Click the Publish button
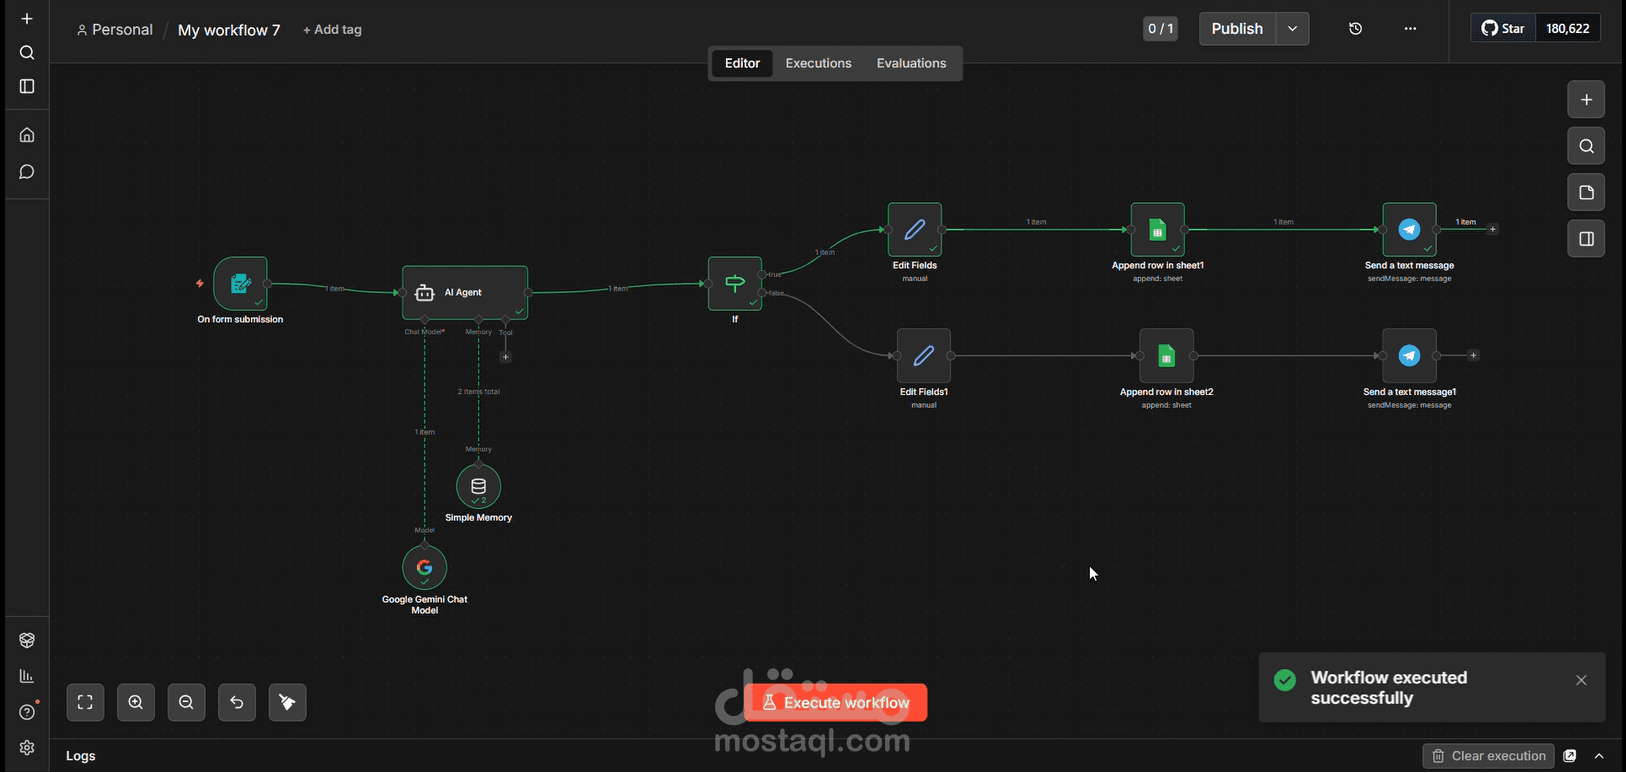 tap(1237, 29)
